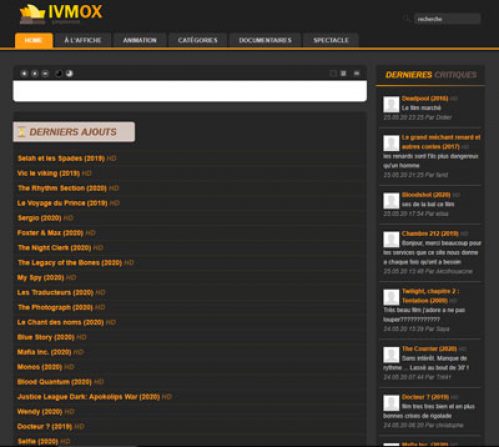Click the avatar beside The Courier review

(x=391, y=355)
